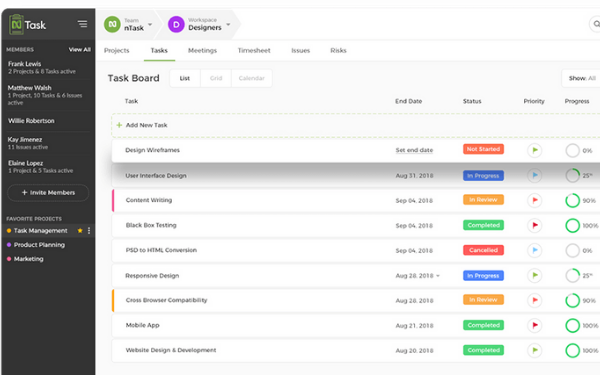Click the Invite Members button
The width and height of the screenshot is (600, 375).
point(48,192)
